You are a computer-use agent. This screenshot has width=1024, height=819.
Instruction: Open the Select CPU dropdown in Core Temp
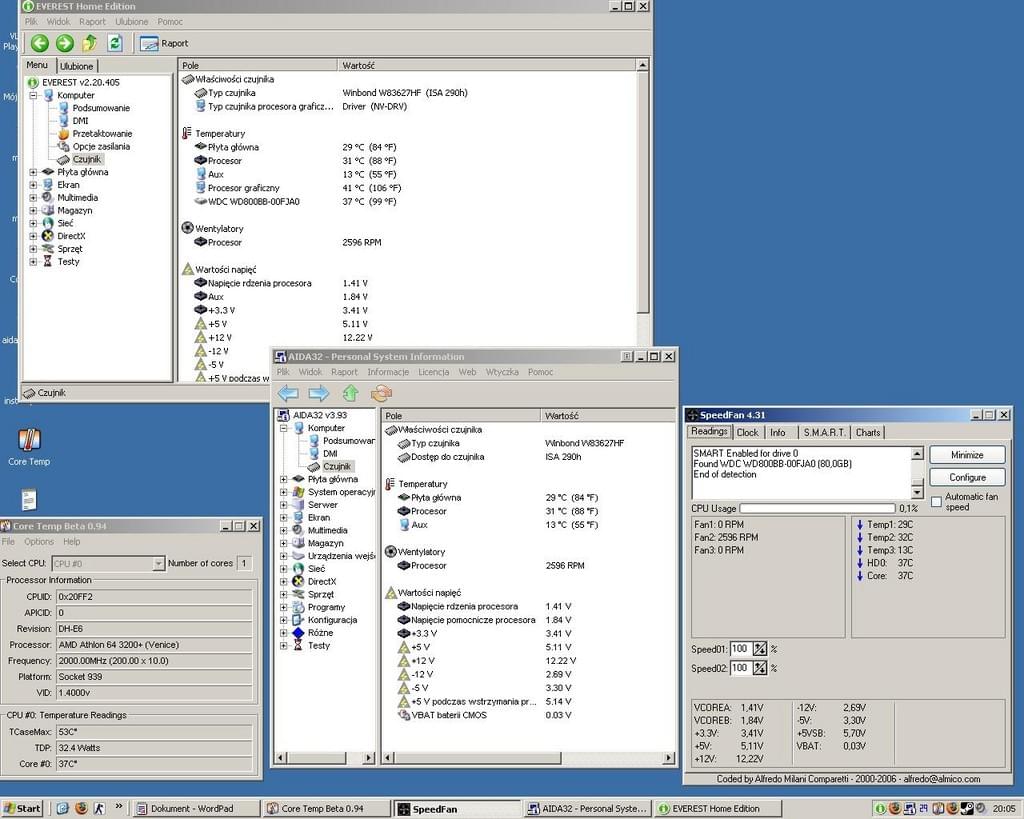click(158, 564)
